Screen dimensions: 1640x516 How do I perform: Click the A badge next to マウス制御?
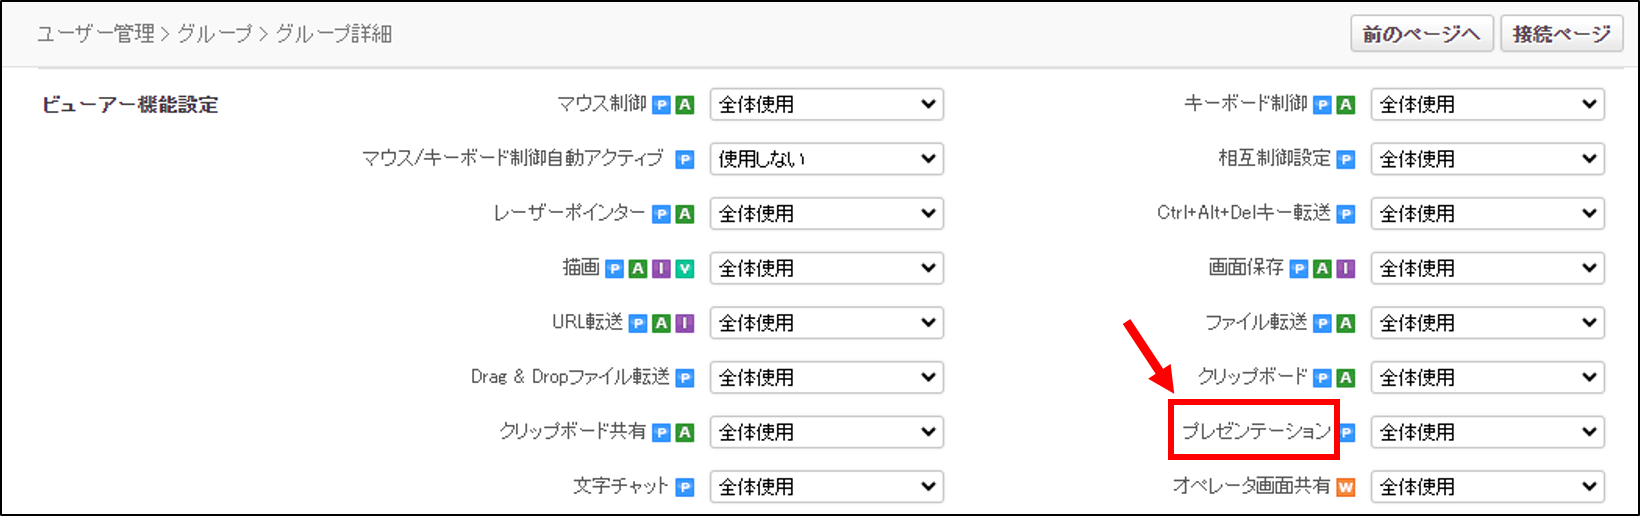point(685,105)
